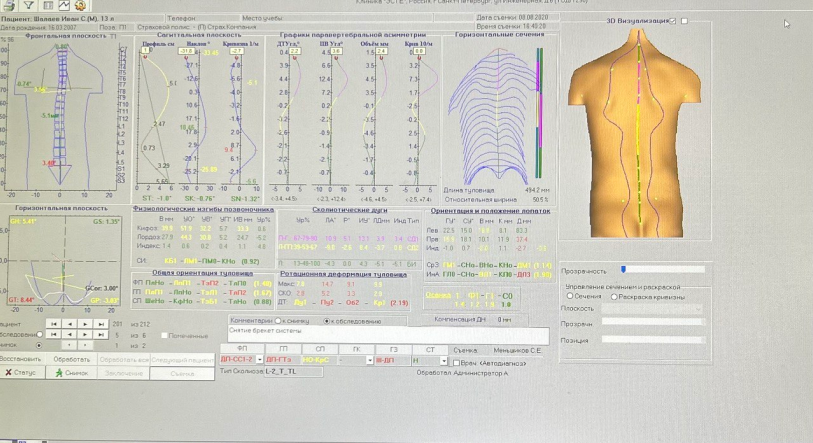Click the ГП column header
813x443 pixels.
pyautogui.click(x=283, y=349)
